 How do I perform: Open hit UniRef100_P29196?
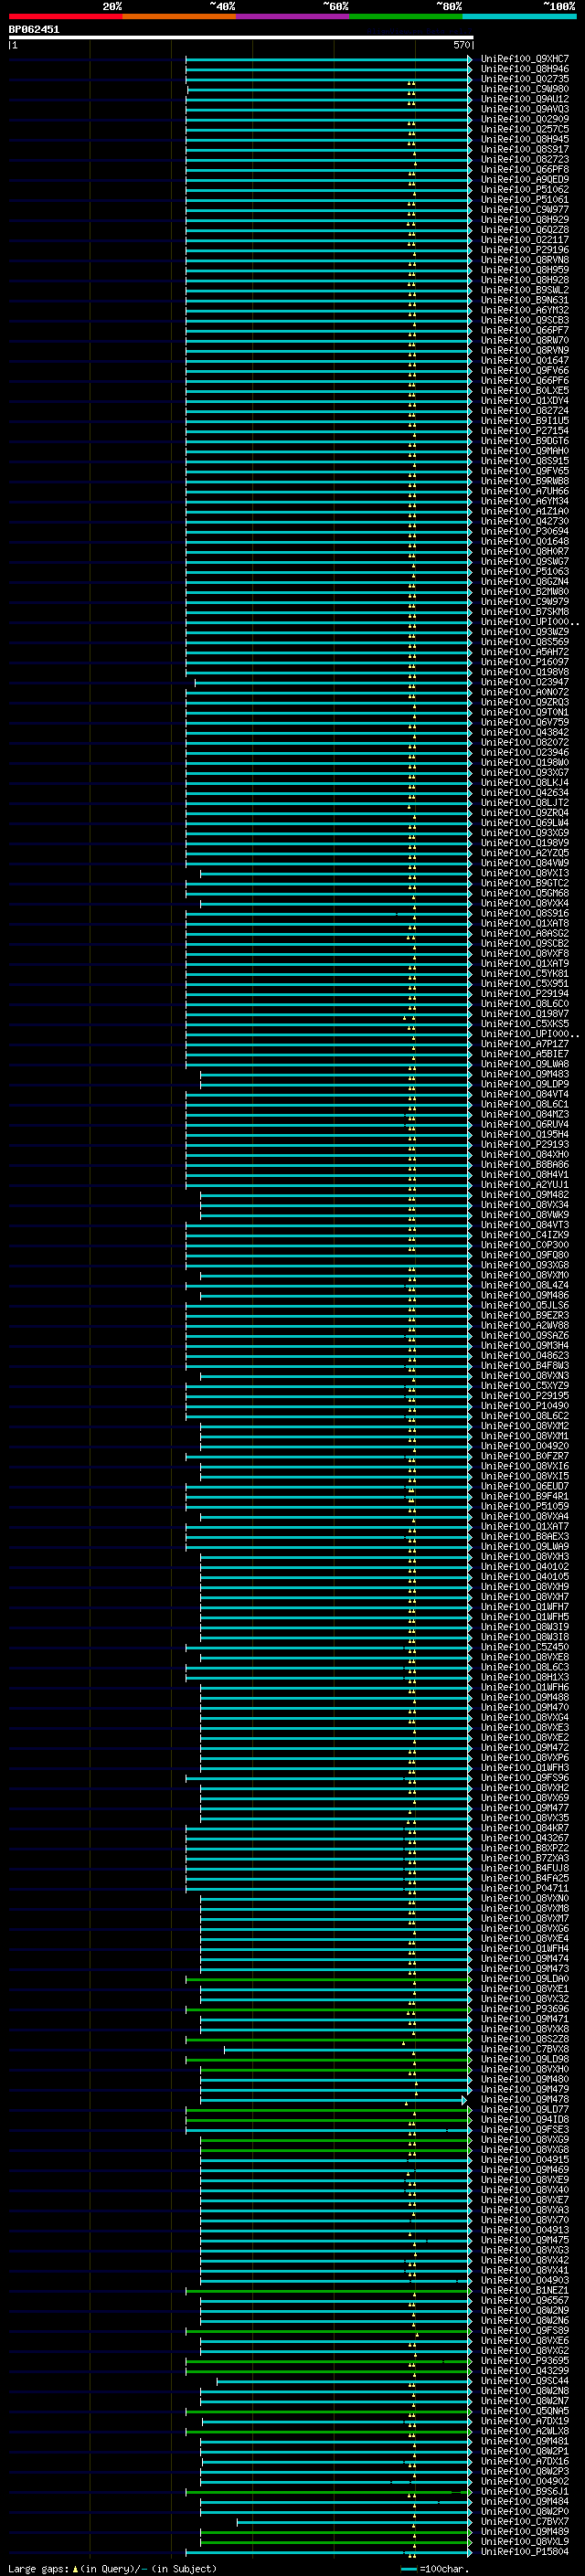pyautogui.click(x=525, y=250)
